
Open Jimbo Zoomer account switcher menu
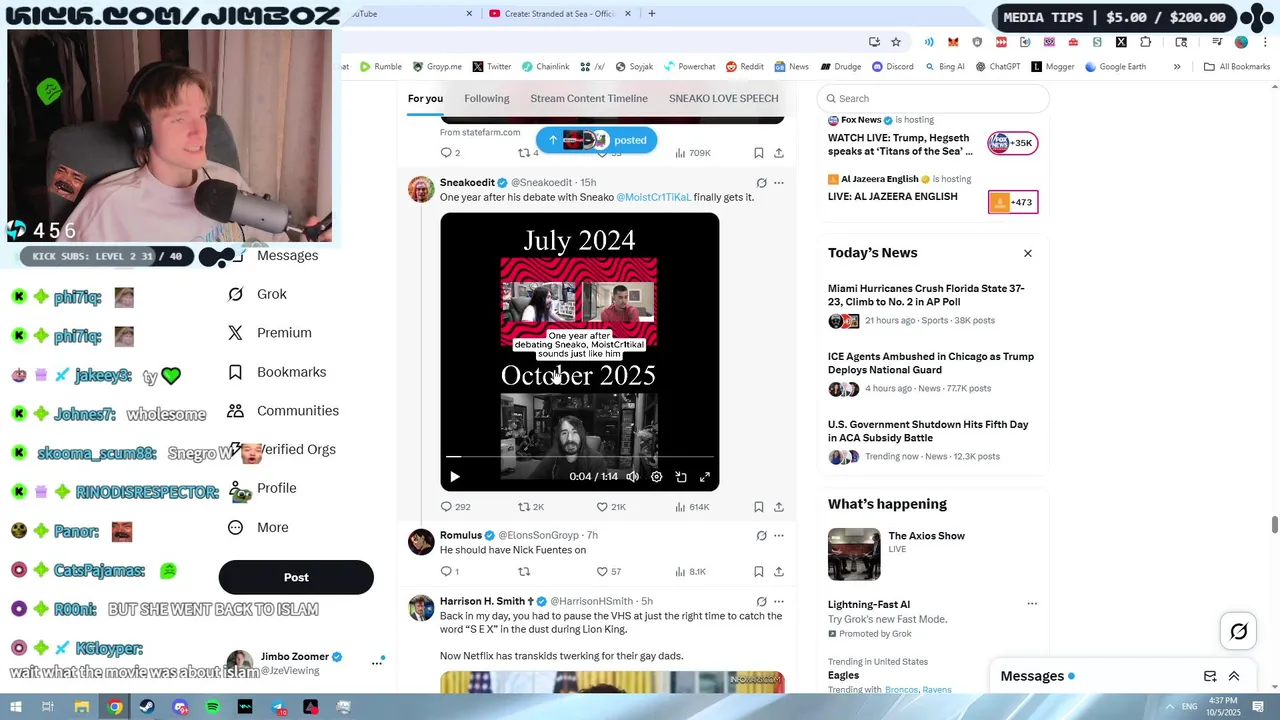pos(377,662)
